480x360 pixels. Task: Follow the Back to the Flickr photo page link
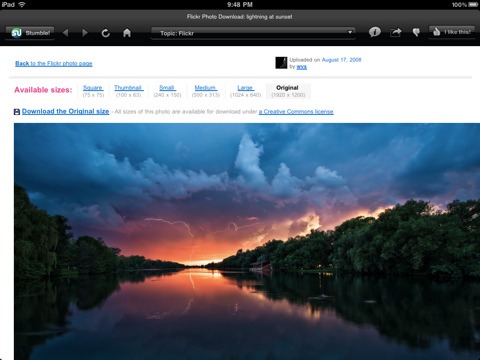point(54,63)
